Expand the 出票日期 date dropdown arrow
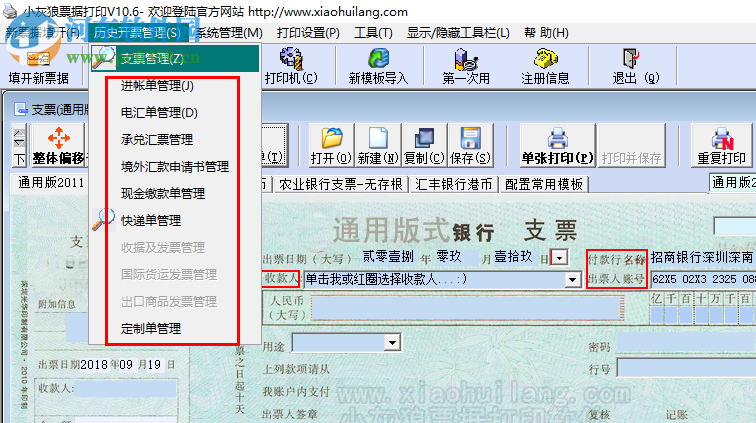 tap(559, 258)
